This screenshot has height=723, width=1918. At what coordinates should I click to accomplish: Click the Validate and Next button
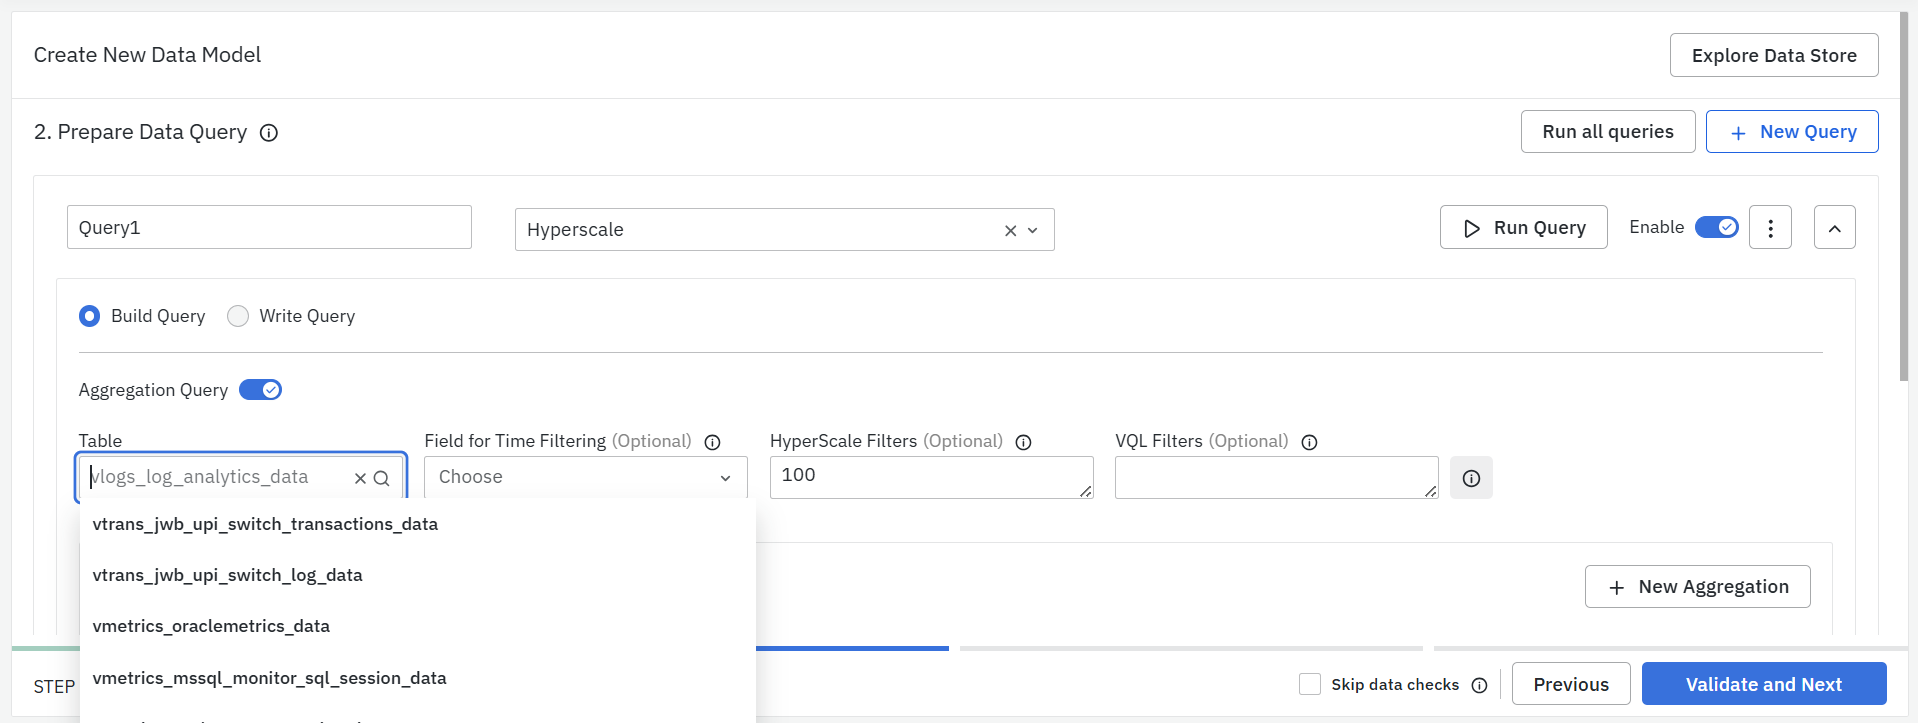(x=1763, y=684)
